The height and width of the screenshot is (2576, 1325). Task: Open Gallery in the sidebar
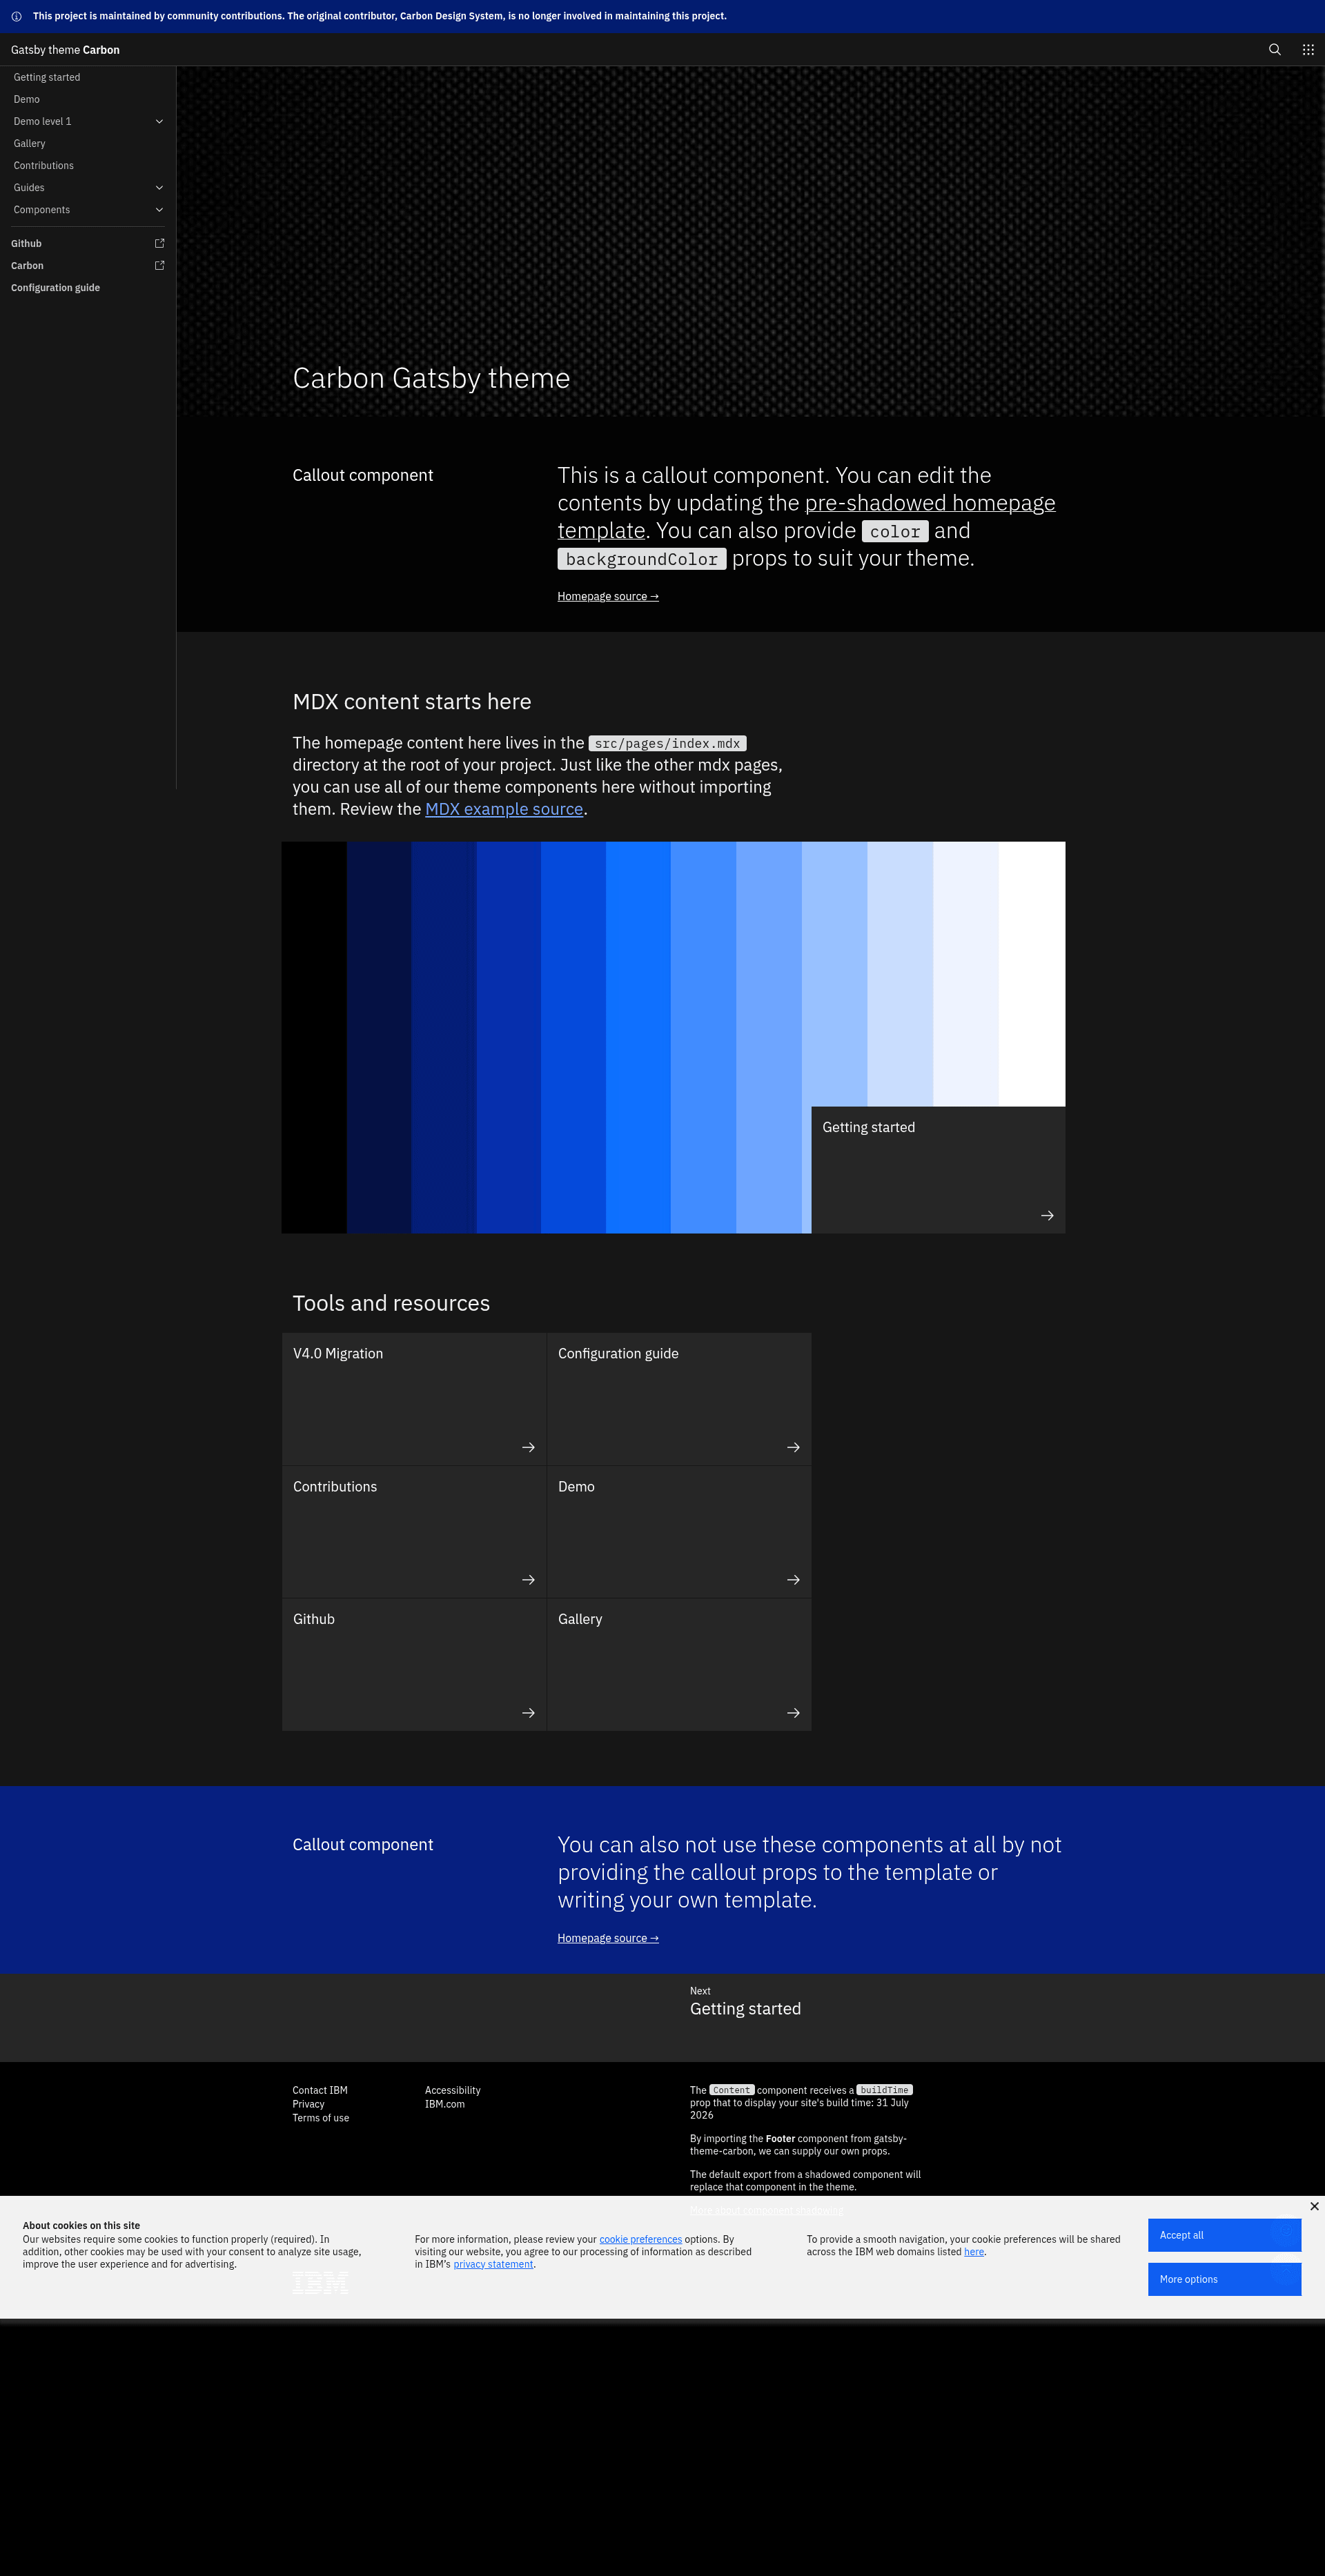point(88,143)
